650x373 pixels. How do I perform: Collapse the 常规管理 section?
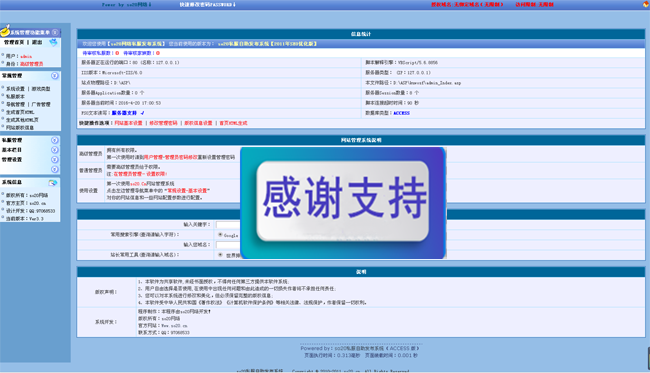(x=55, y=76)
